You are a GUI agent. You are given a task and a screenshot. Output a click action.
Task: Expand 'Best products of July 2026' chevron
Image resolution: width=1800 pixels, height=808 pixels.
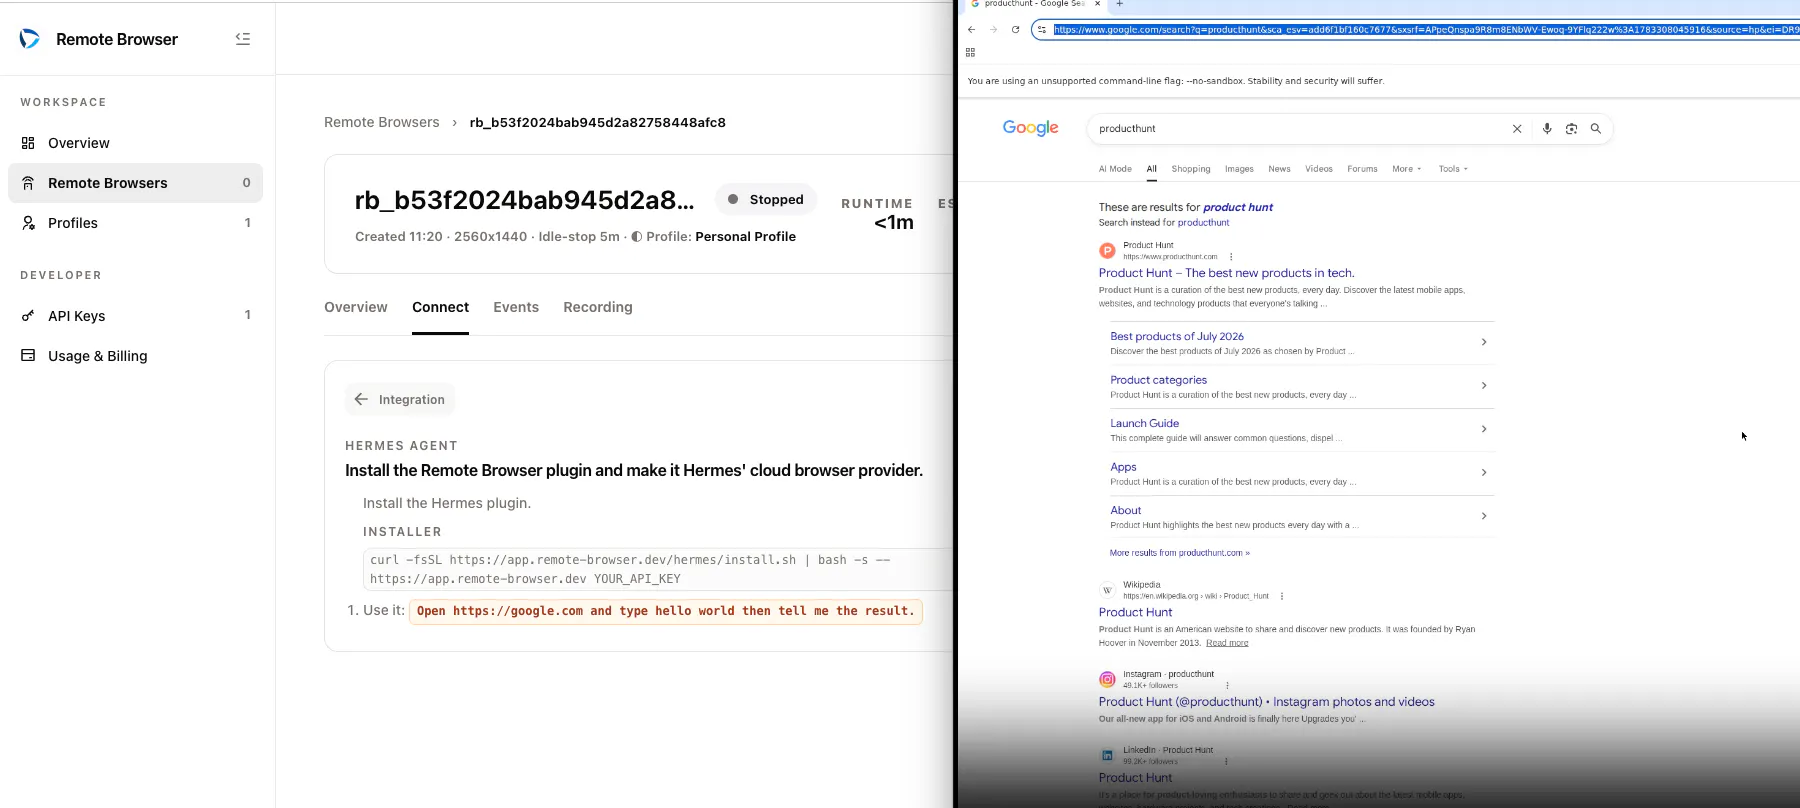coord(1484,342)
